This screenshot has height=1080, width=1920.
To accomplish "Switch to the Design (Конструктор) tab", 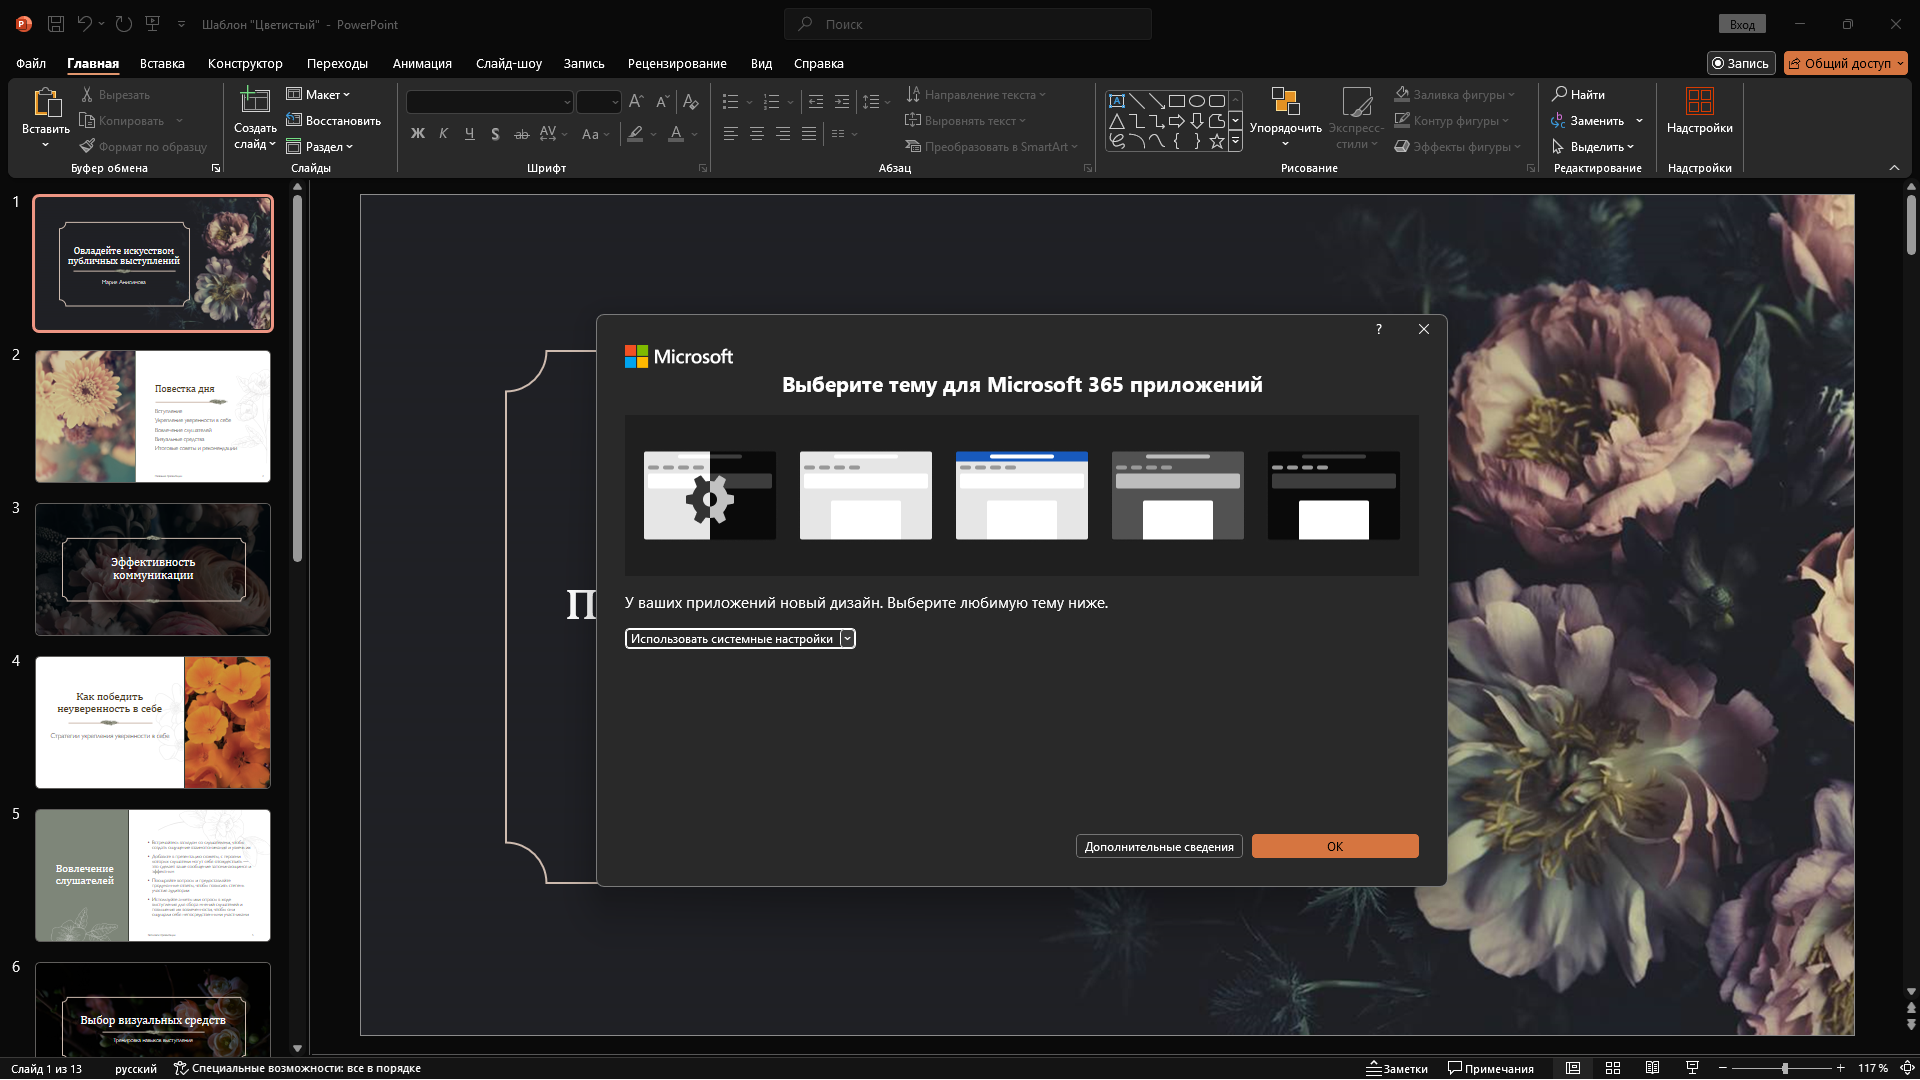I will pyautogui.click(x=245, y=63).
